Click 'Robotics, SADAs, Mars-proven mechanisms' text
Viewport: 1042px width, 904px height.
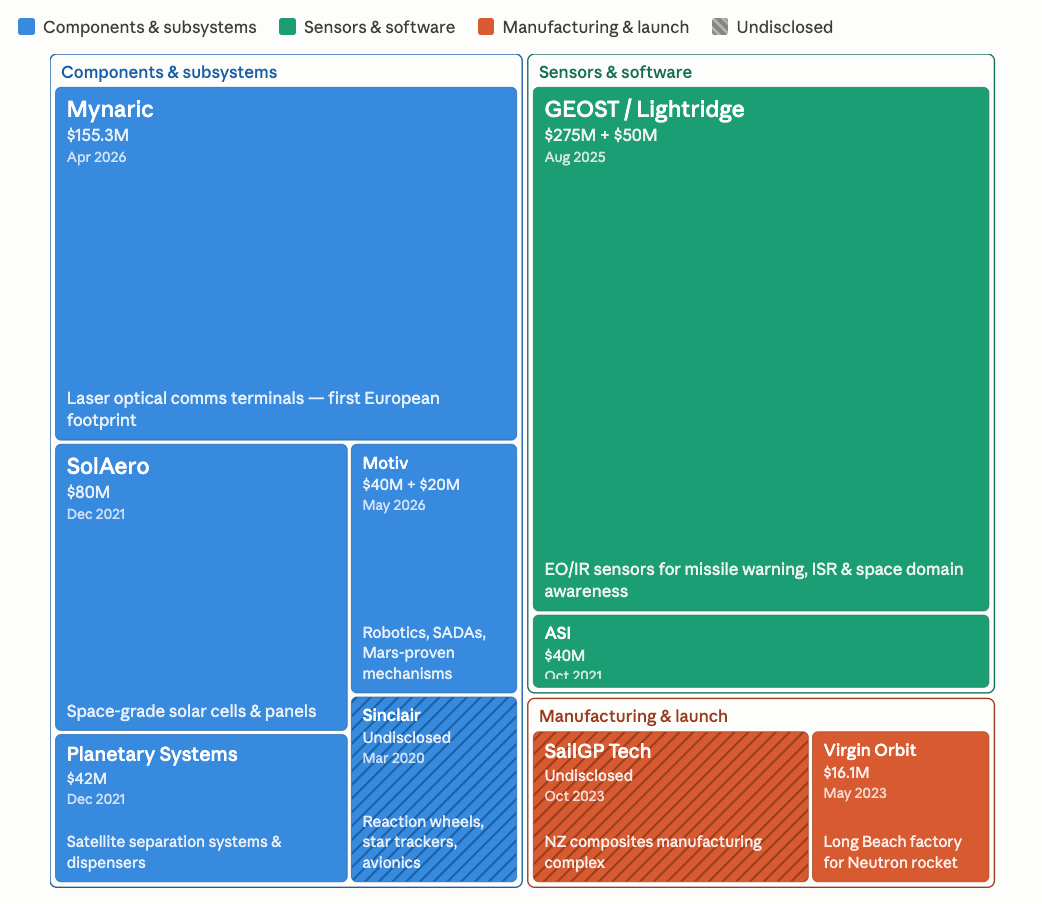click(424, 653)
